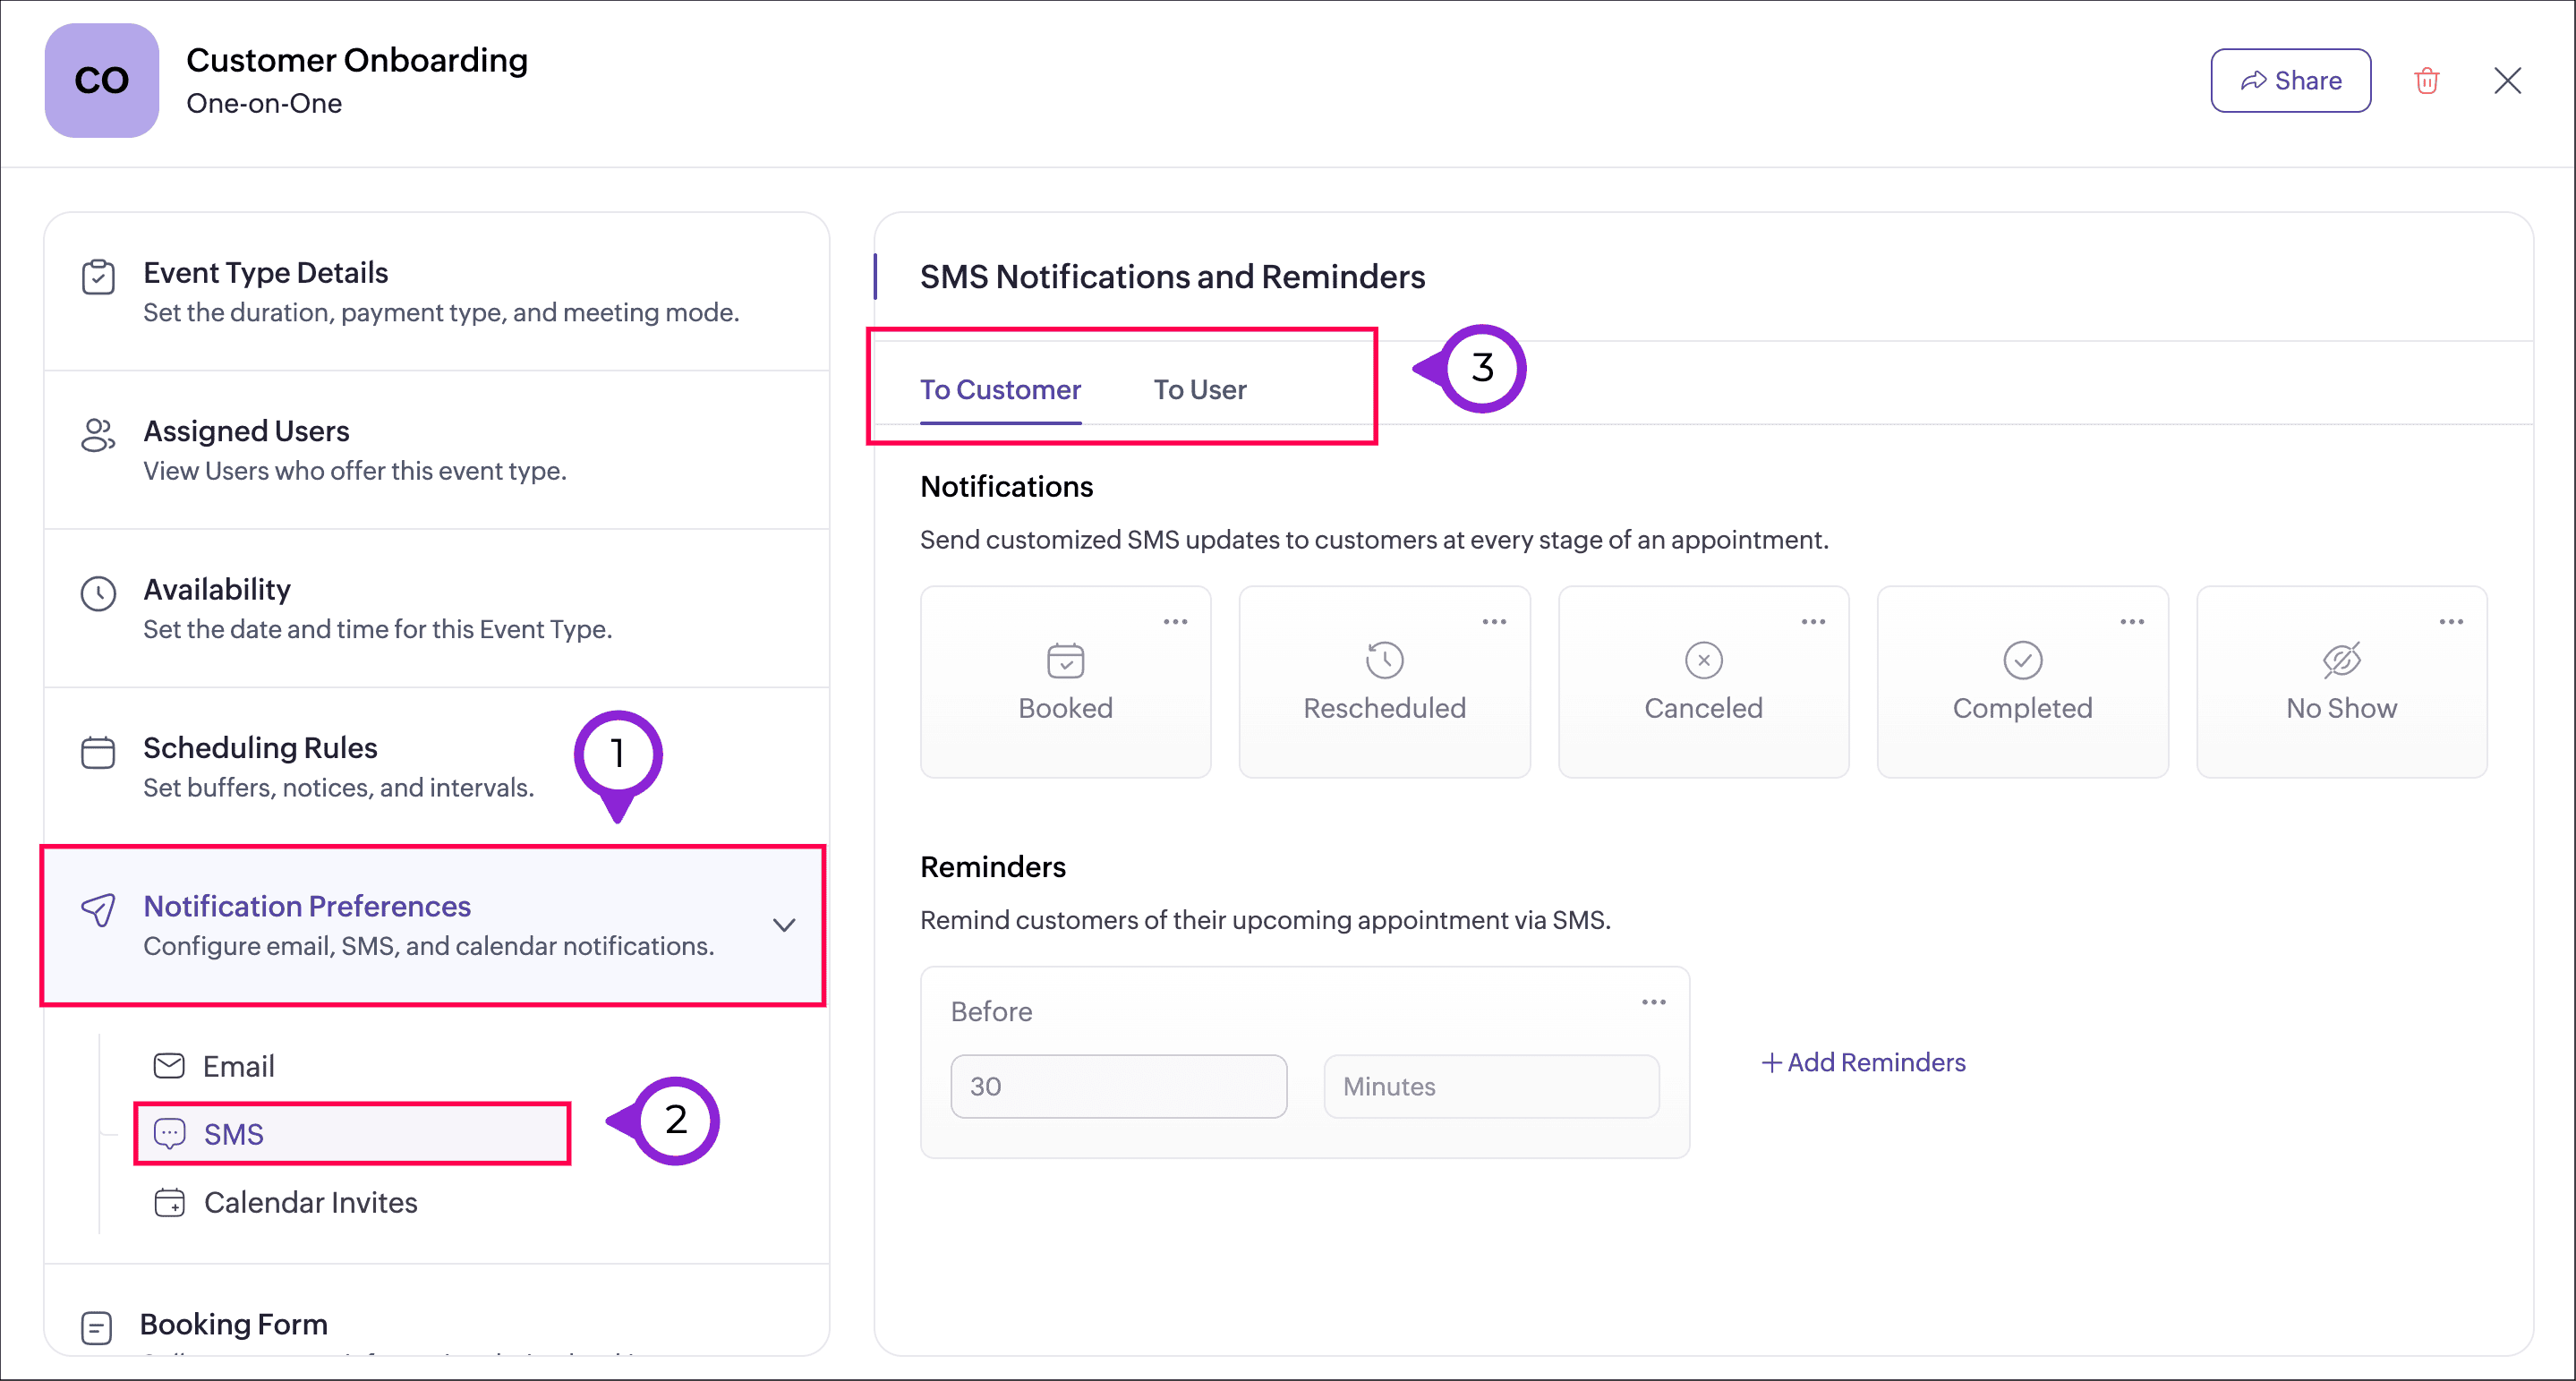The image size is (2576, 1381).
Task: Click the reminder time input showing 30
Action: 1118,1086
